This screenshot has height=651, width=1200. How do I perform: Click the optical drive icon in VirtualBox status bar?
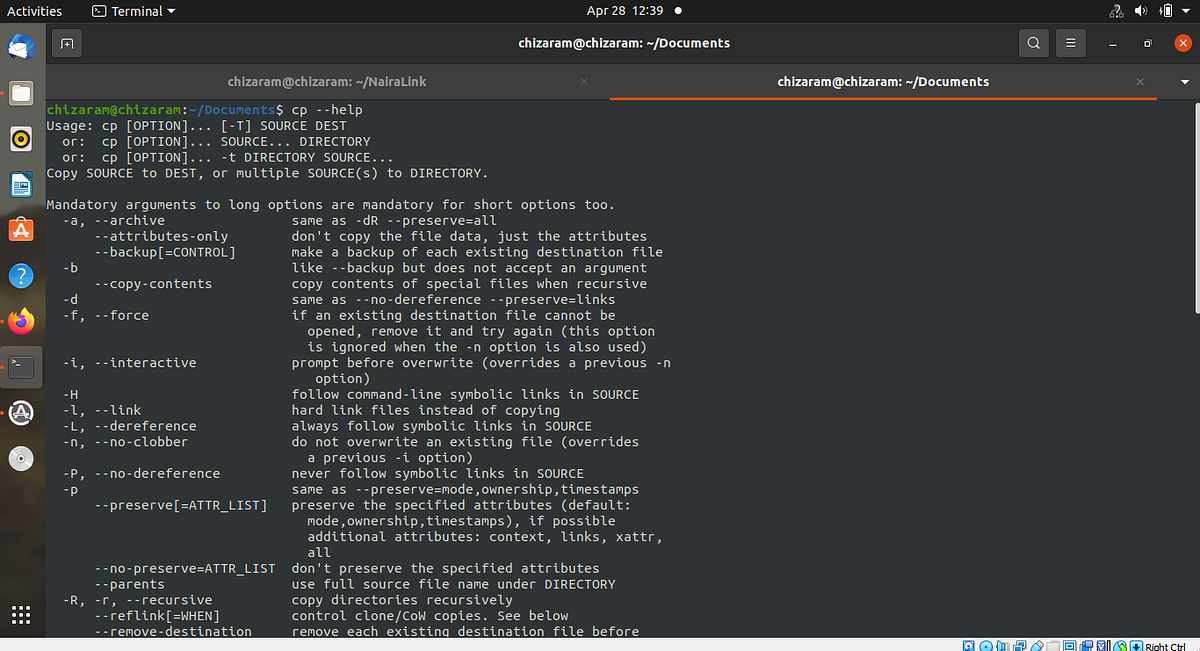pyautogui.click(x=984, y=645)
